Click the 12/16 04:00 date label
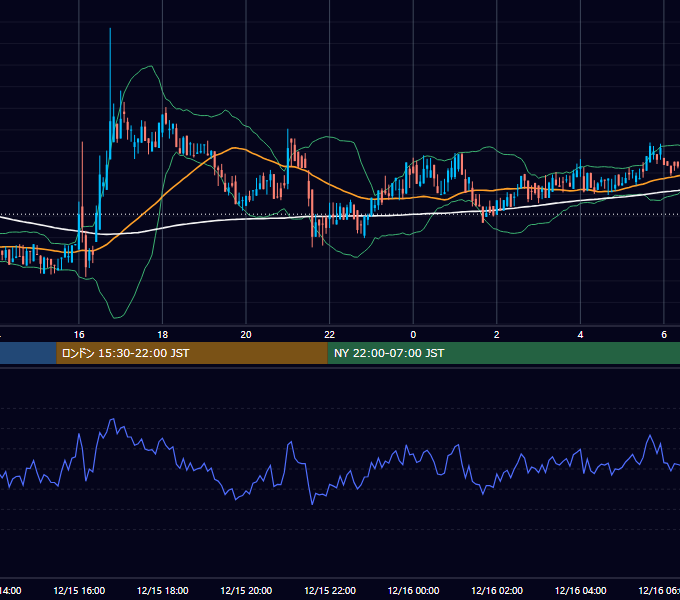 click(581, 590)
